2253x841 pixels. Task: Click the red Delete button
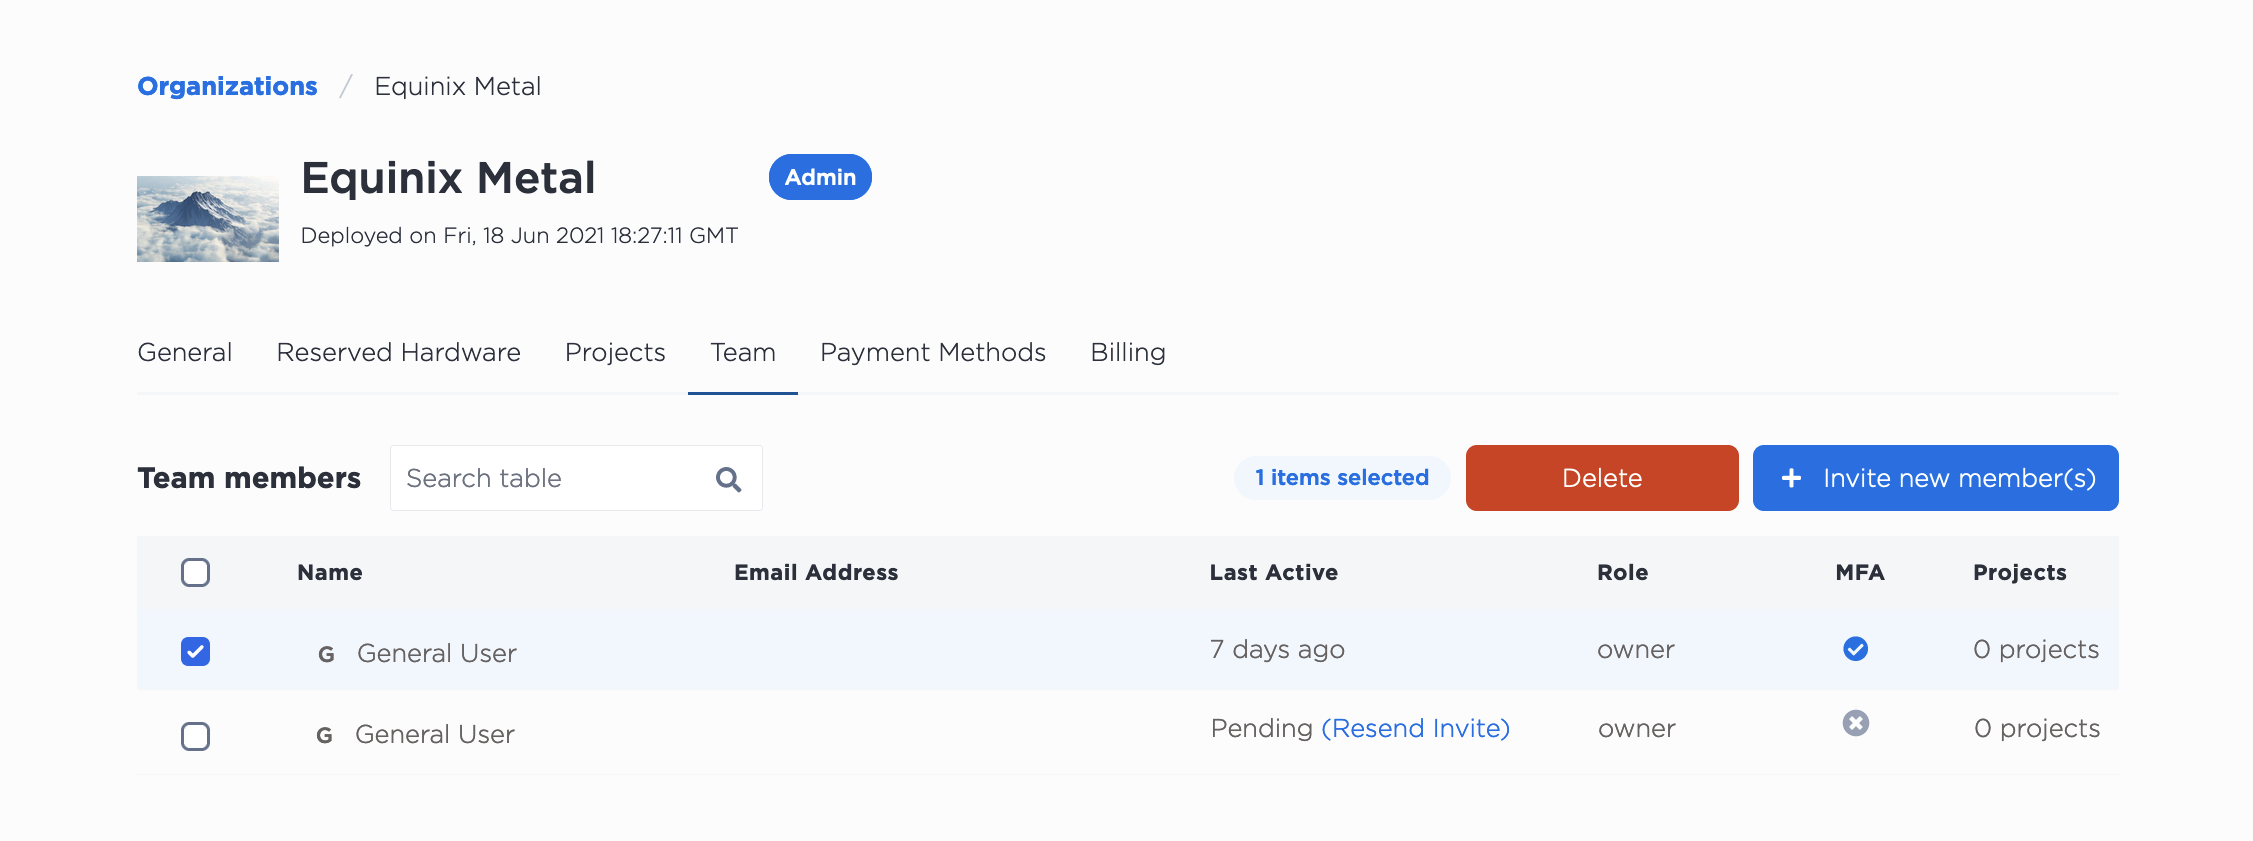pos(1602,478)
